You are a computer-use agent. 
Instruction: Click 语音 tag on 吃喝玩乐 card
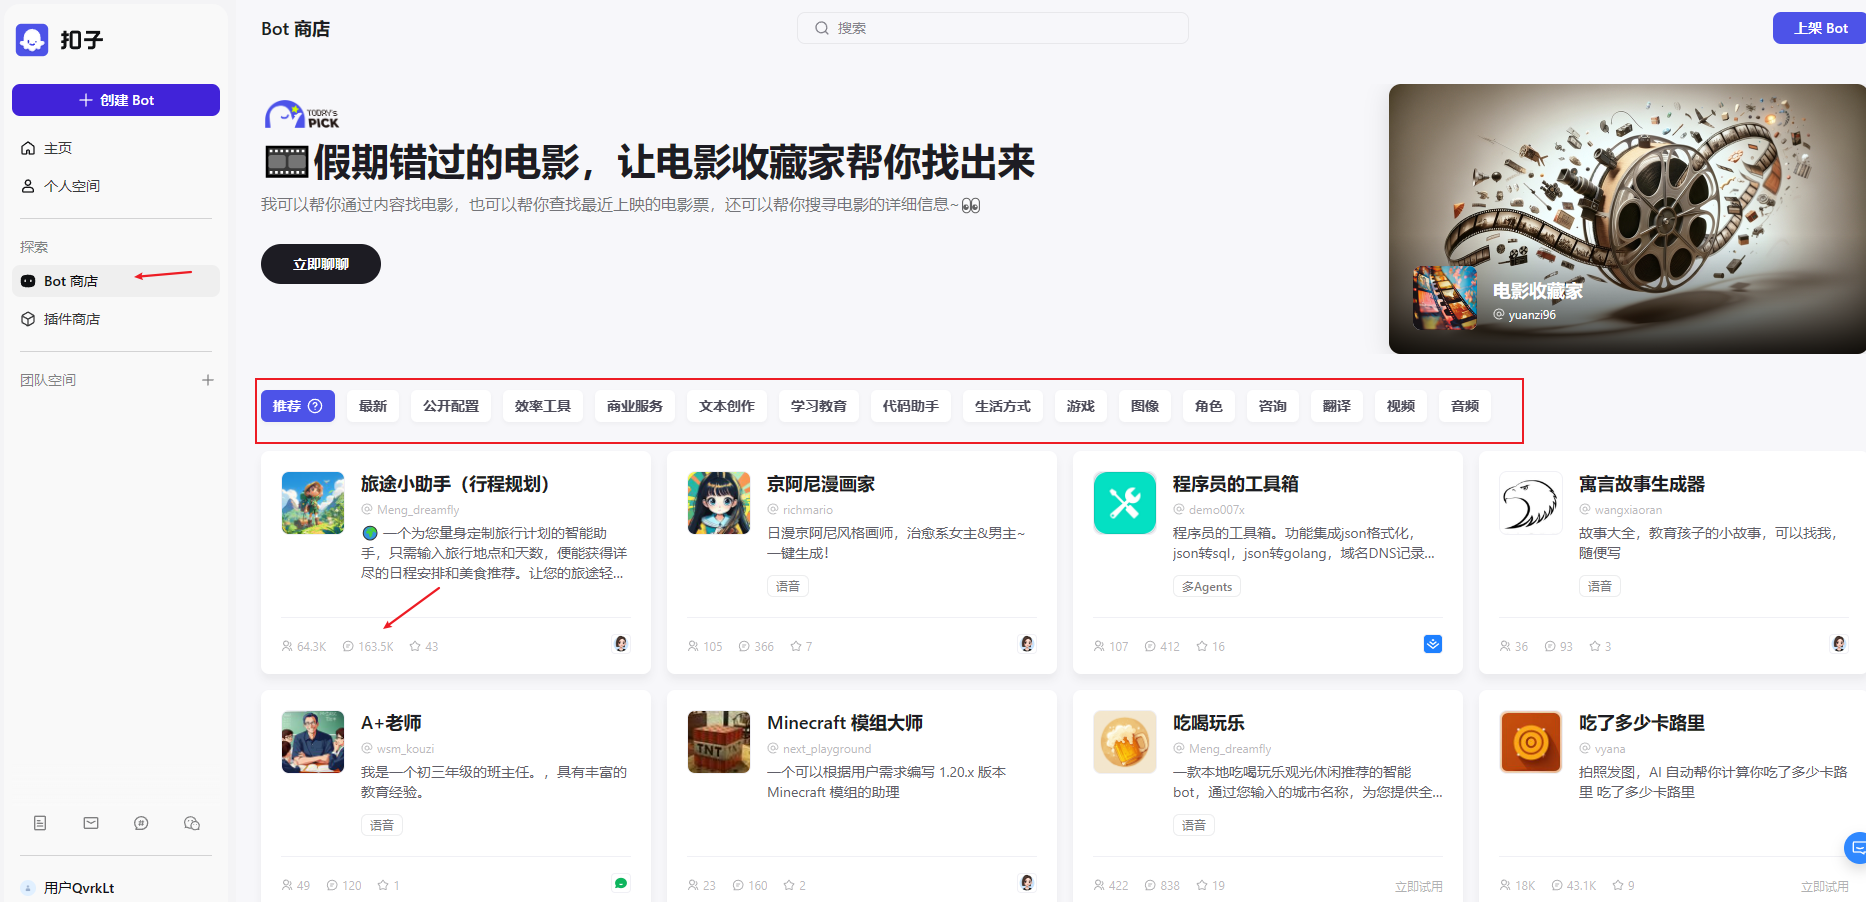point(1194,825)
